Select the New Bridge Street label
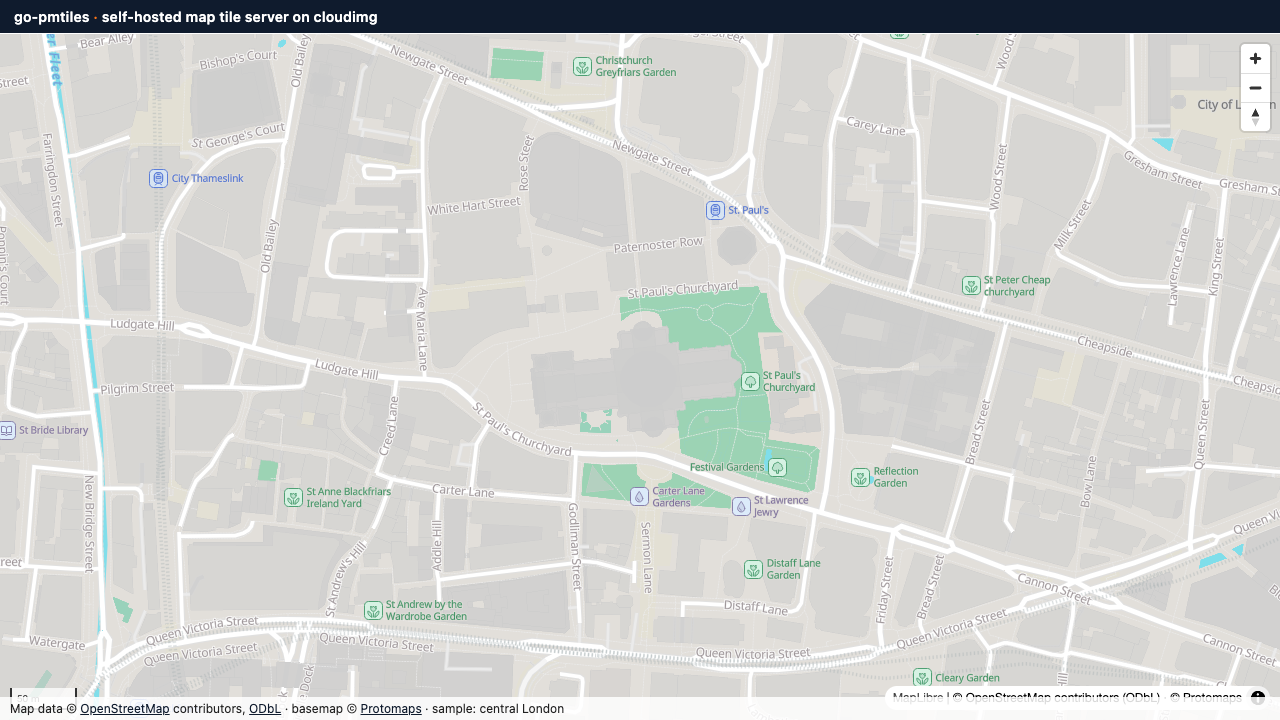The image size is (1280, 720). coord(89,522)
